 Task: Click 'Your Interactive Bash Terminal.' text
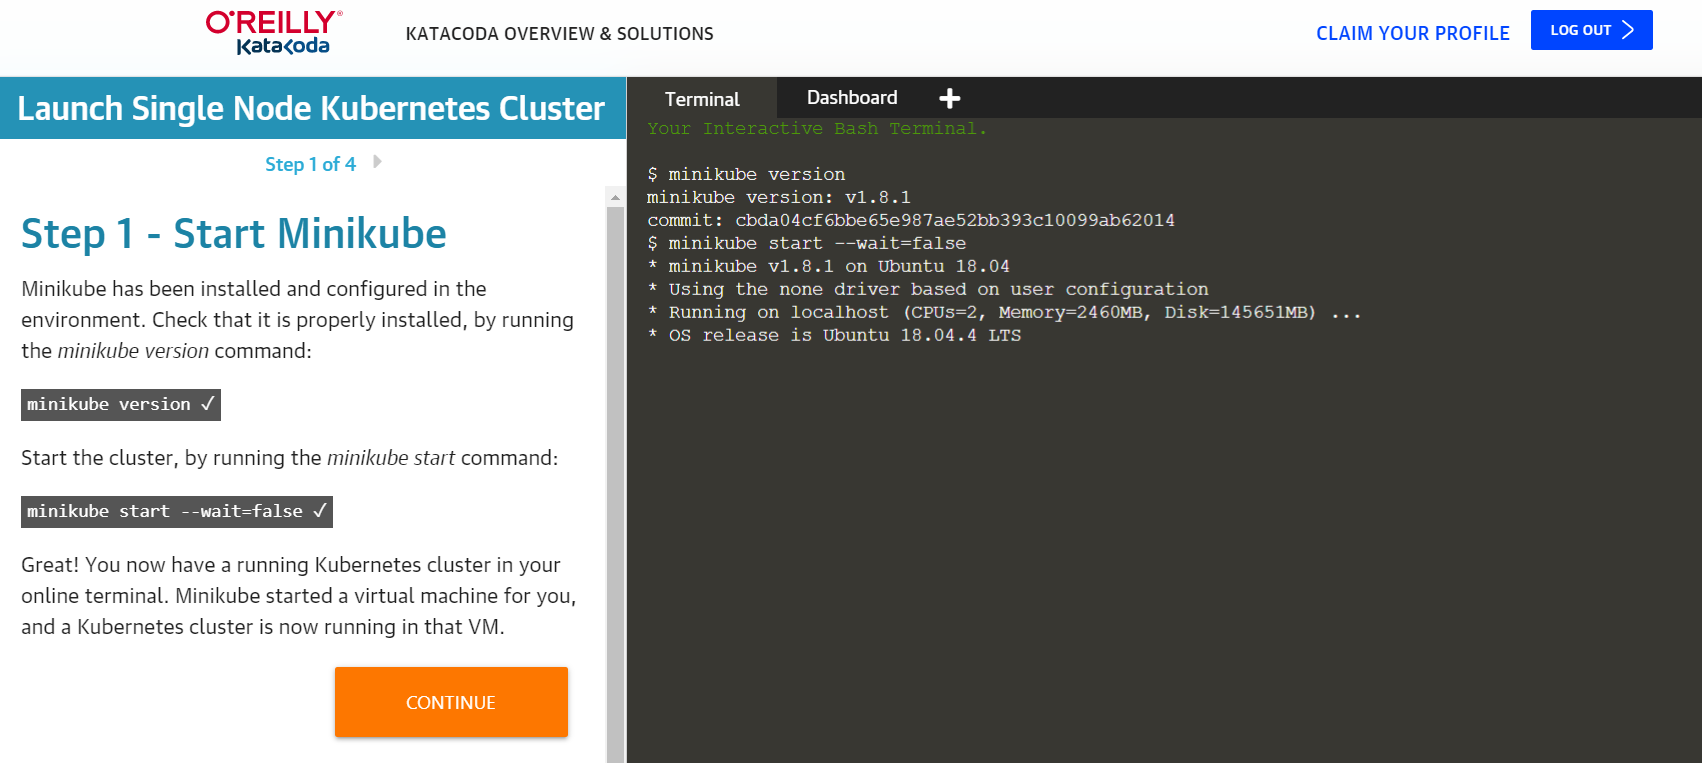click(817, 128)
